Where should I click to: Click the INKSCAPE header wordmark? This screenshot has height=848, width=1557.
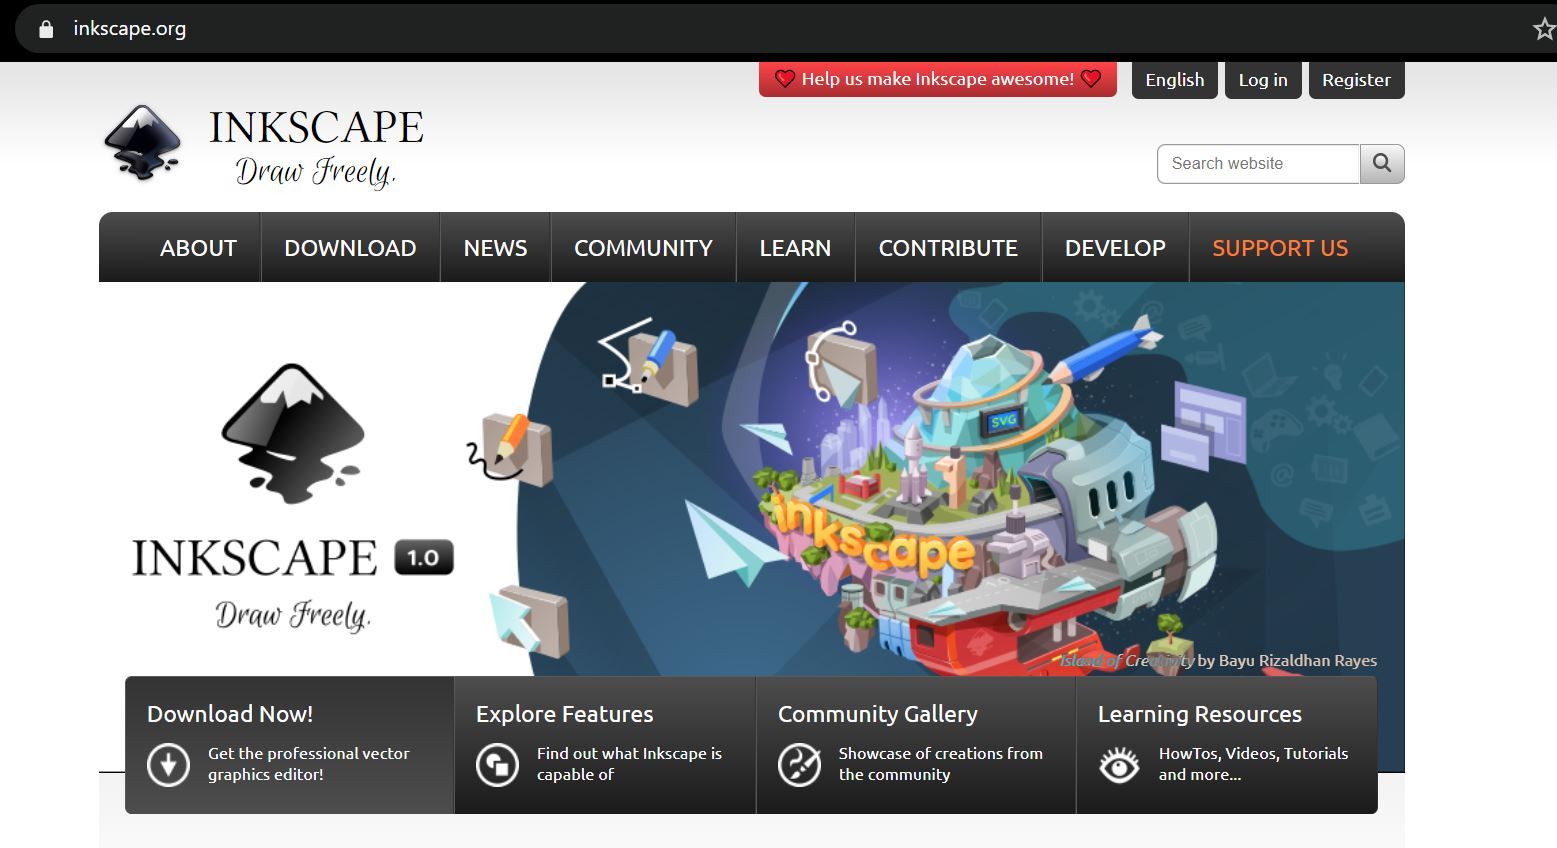point(316,127)
